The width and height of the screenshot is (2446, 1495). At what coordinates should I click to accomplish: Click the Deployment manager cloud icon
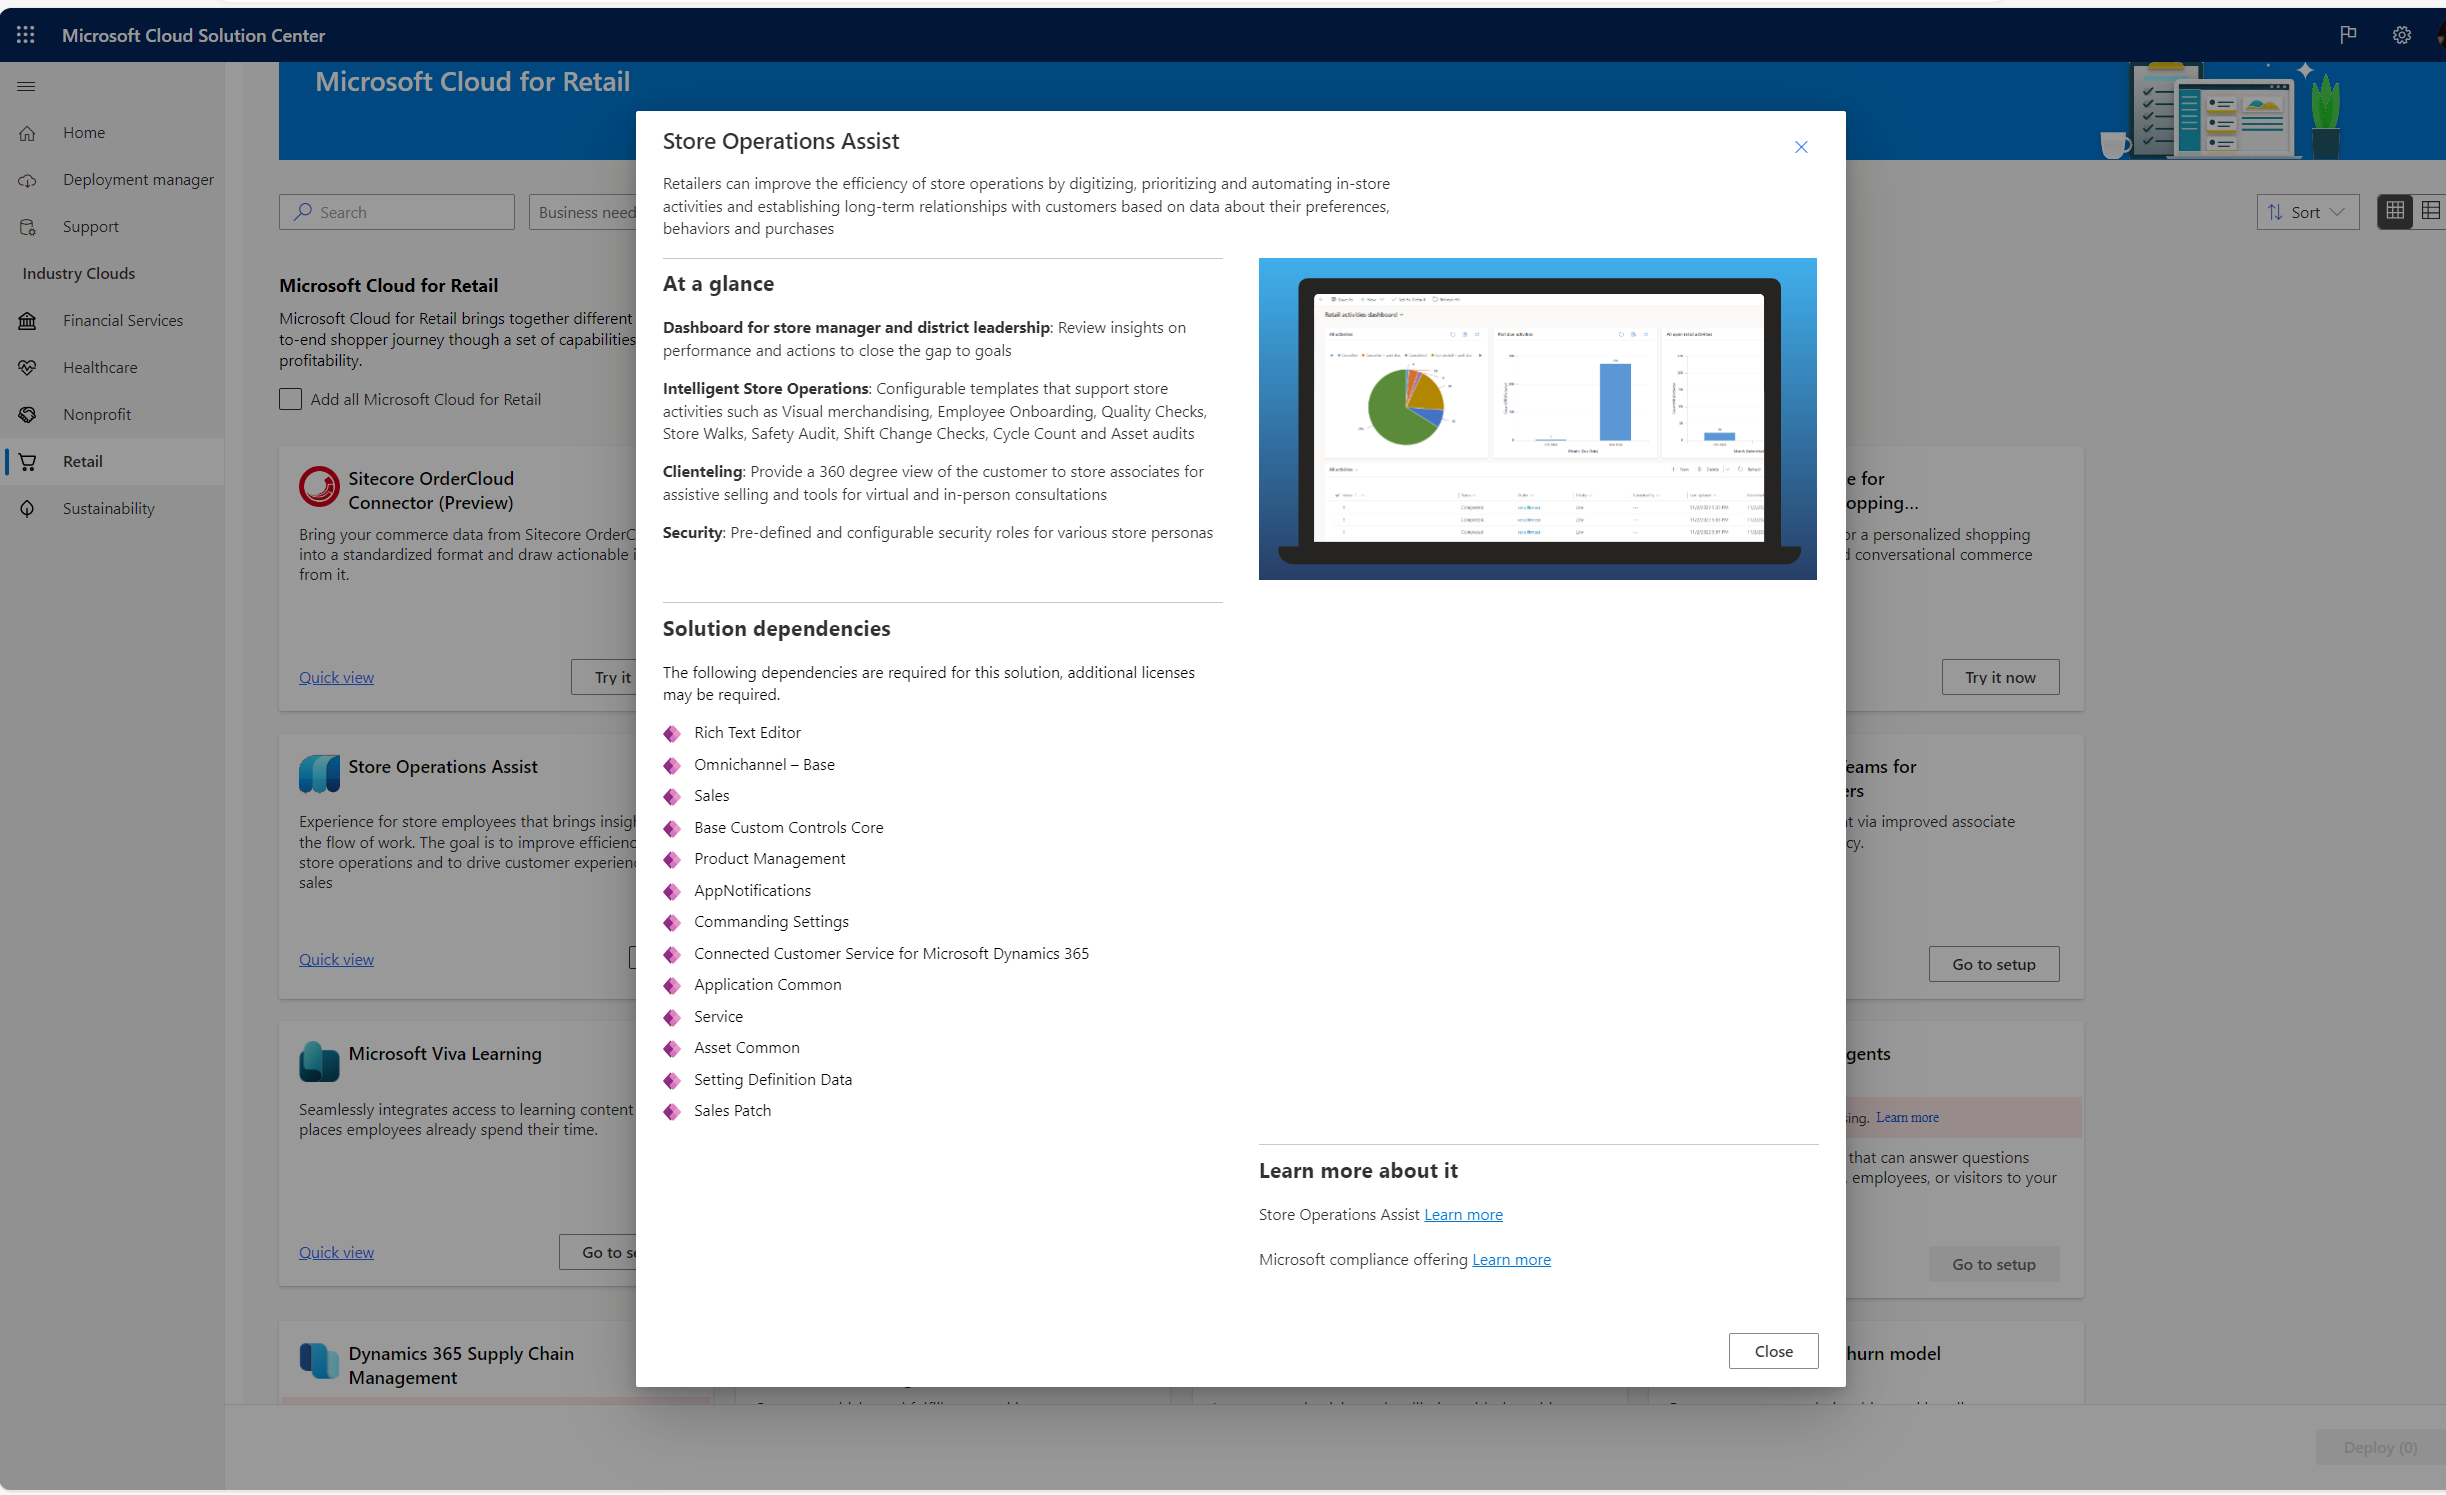point(27,180)
